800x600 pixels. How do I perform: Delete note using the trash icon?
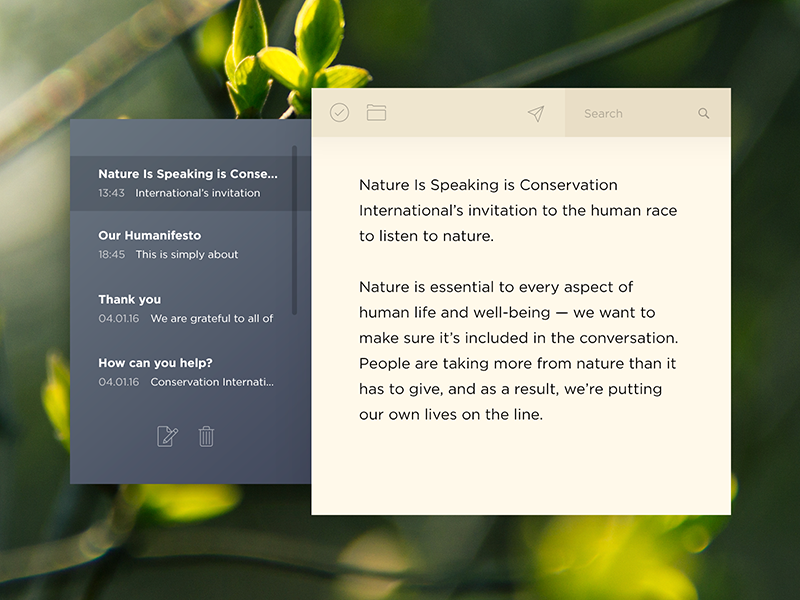point(206,436)
